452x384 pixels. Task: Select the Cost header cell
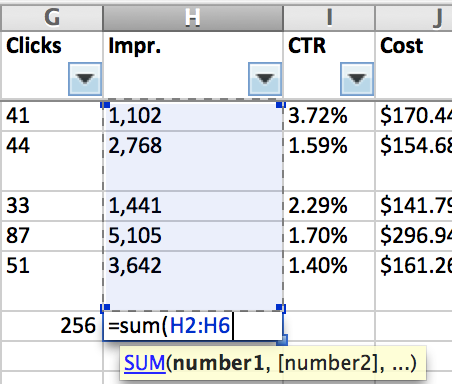[414, 65]
